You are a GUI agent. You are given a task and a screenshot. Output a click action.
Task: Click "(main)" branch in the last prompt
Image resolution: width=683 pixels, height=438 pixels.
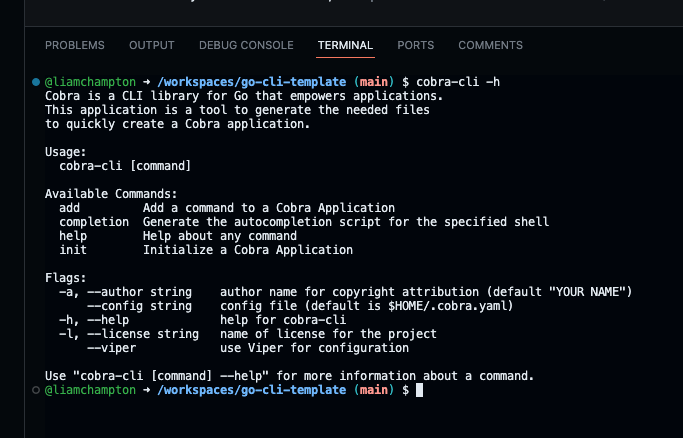point(374,390)
